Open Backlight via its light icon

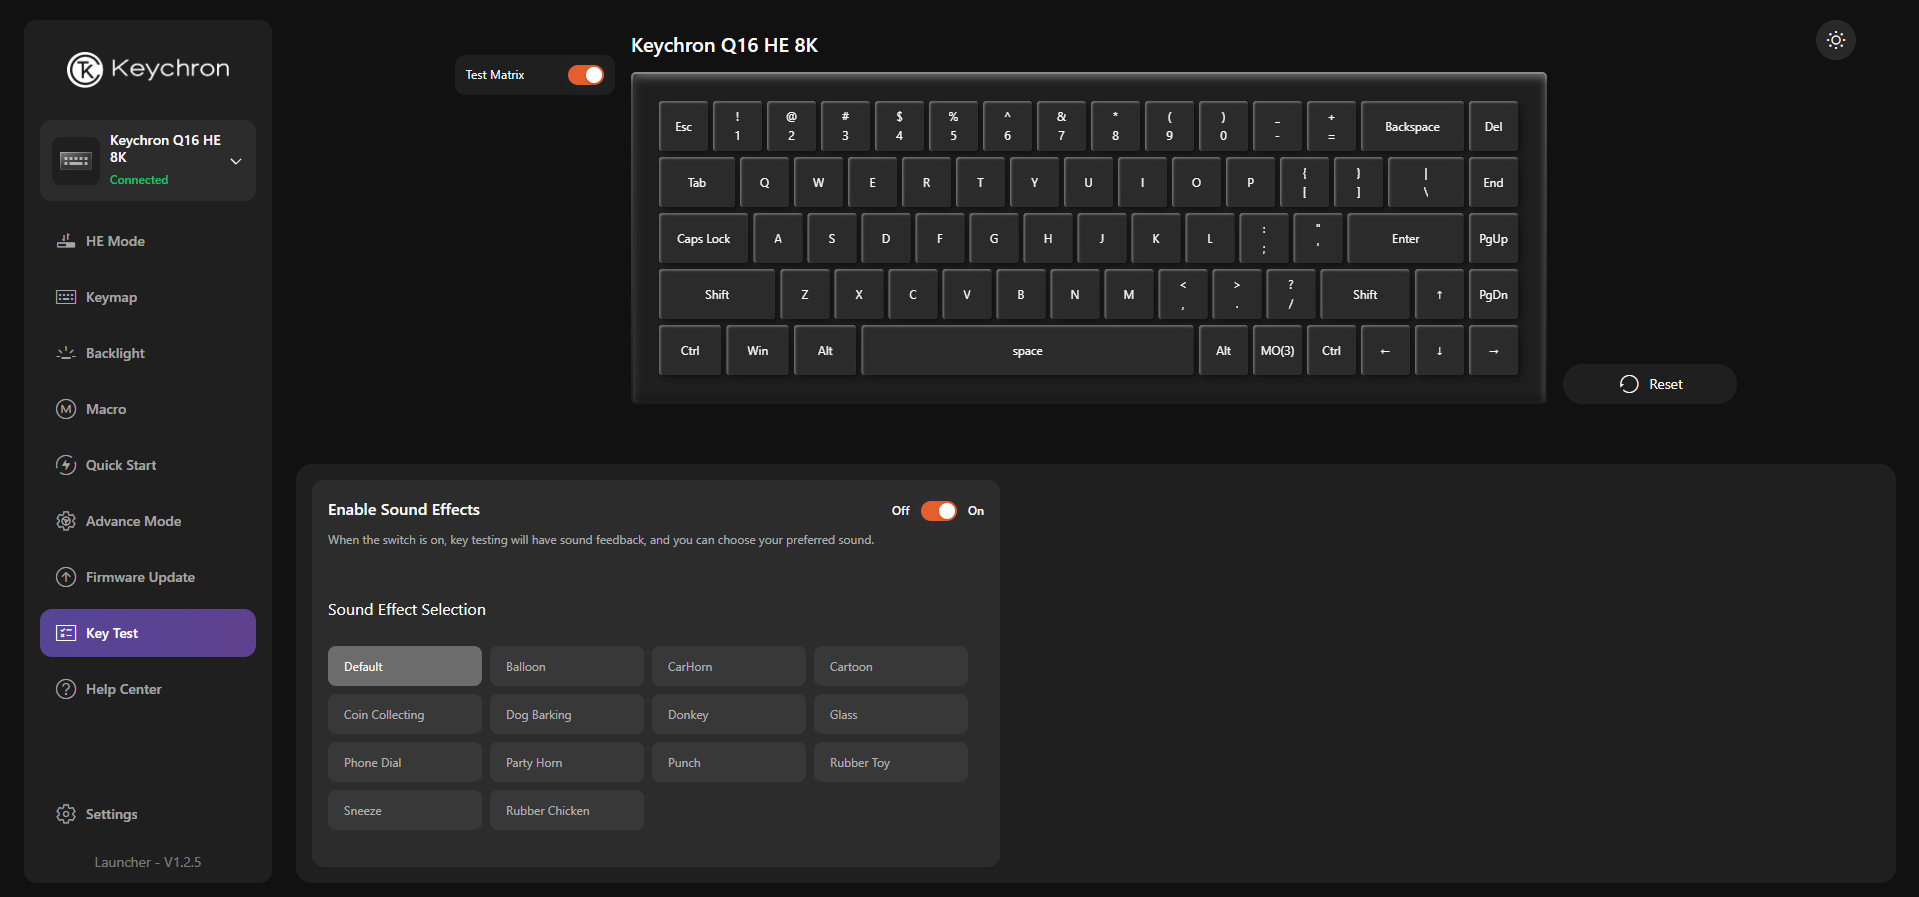click(66, 353)
